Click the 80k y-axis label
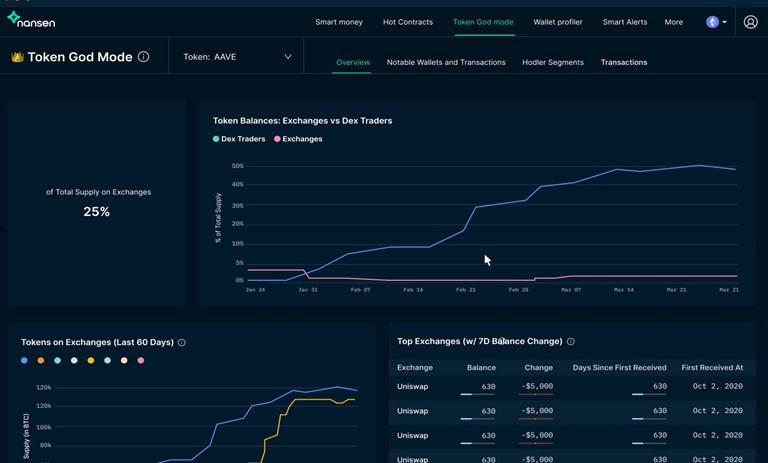Screen dimensions: 768x463 pos(46,445)
